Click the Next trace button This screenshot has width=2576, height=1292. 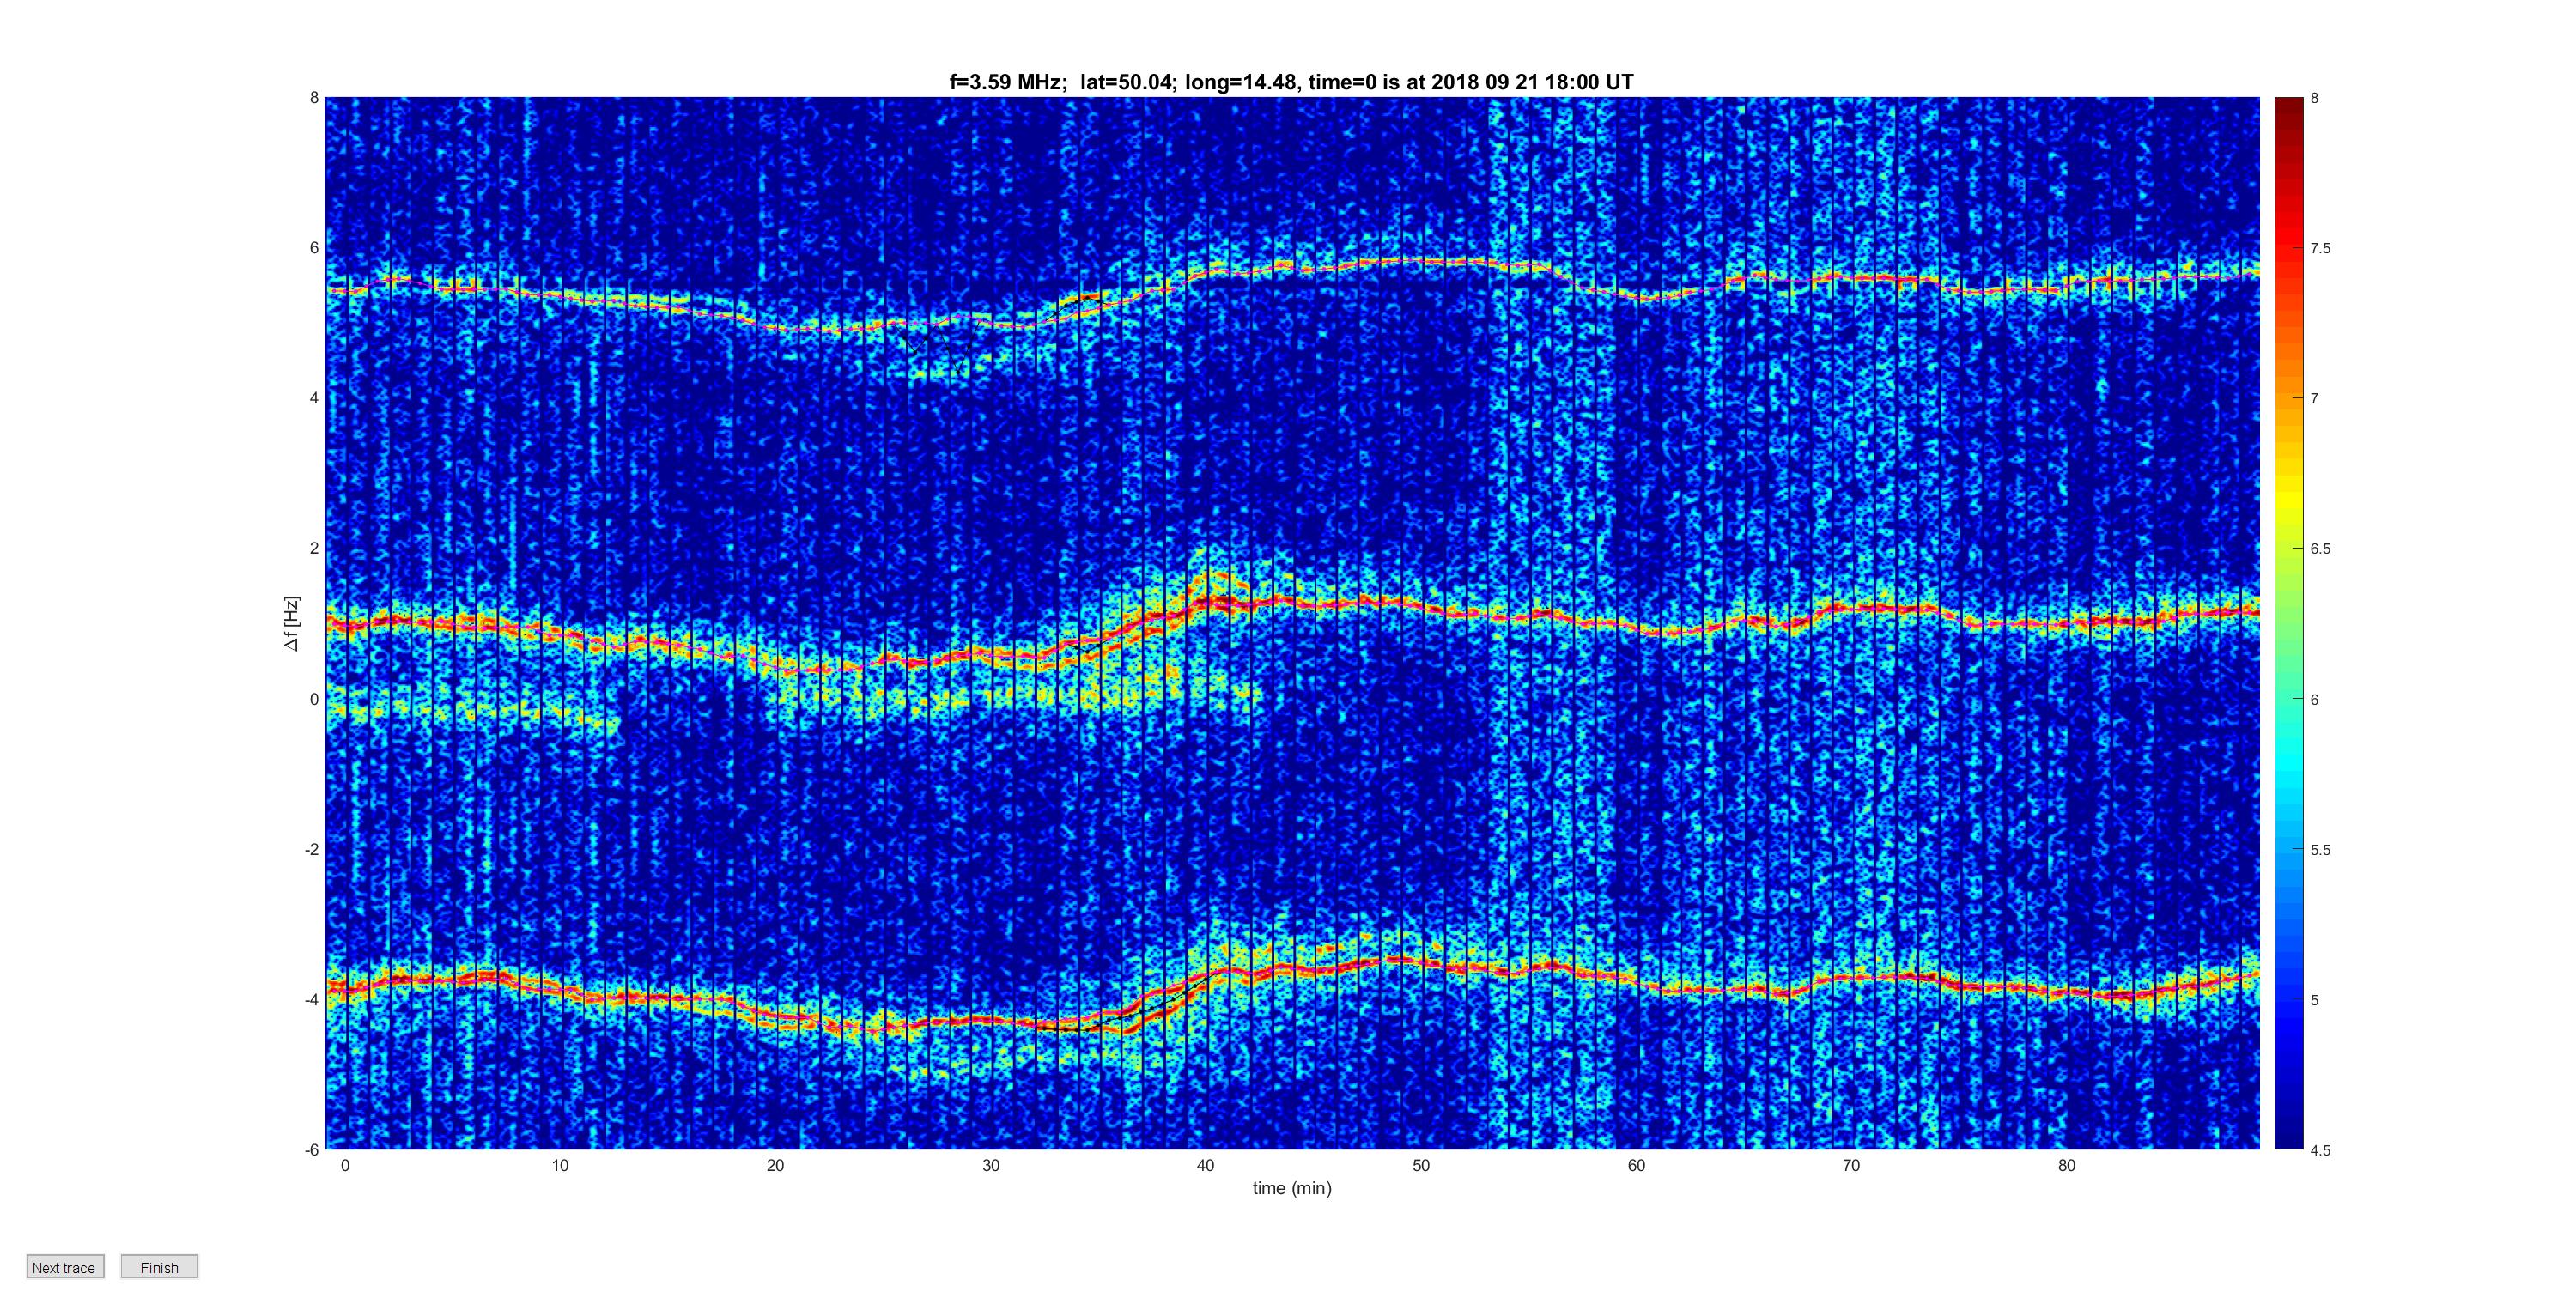tap(65, 1267)
